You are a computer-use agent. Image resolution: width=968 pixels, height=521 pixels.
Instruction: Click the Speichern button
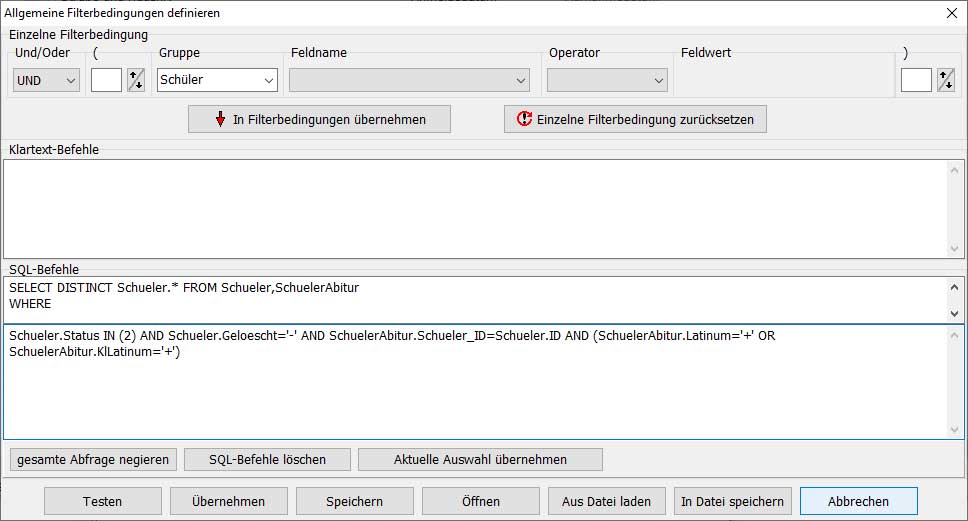click(x=354, y=501)
